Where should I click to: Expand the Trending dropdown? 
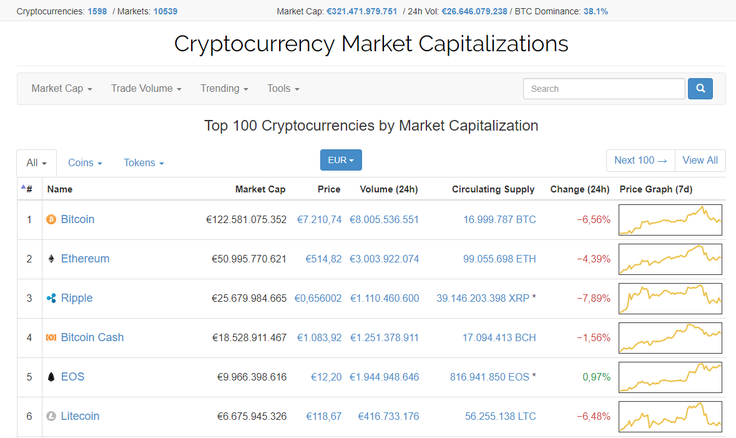pyautogui.click(x=224, y=89)
